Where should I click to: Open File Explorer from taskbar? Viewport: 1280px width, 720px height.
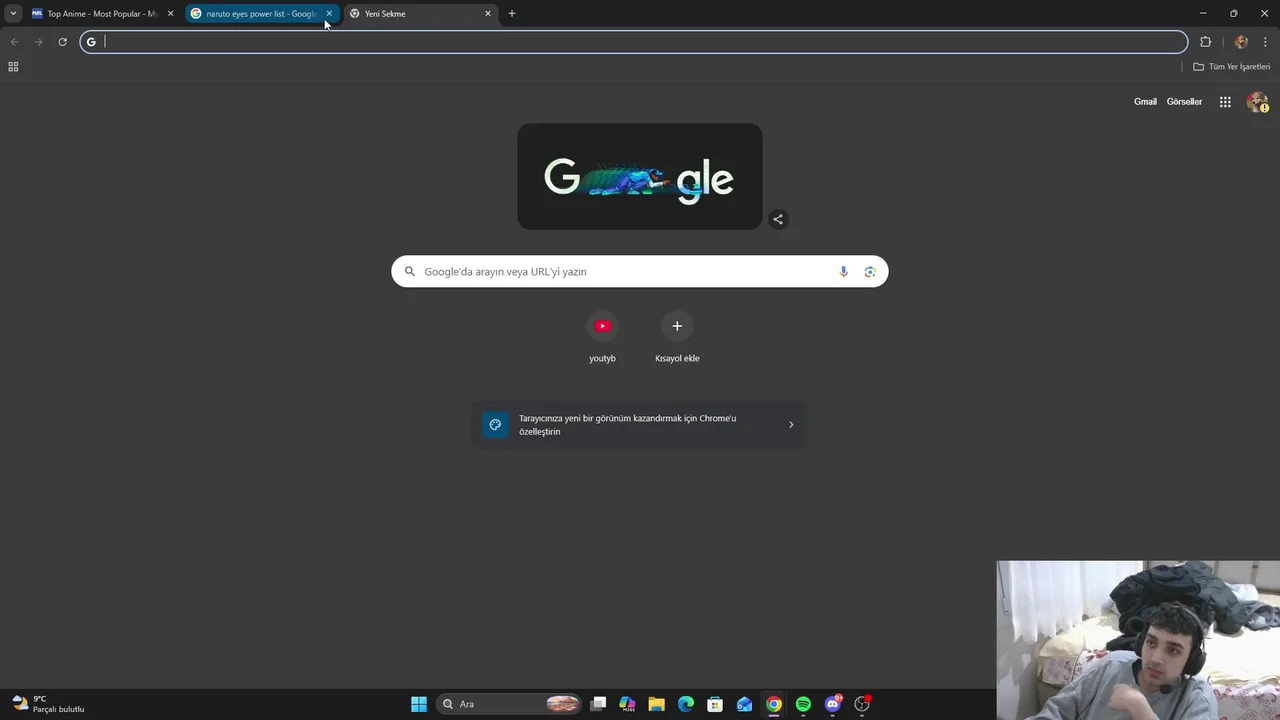(656, 704)
